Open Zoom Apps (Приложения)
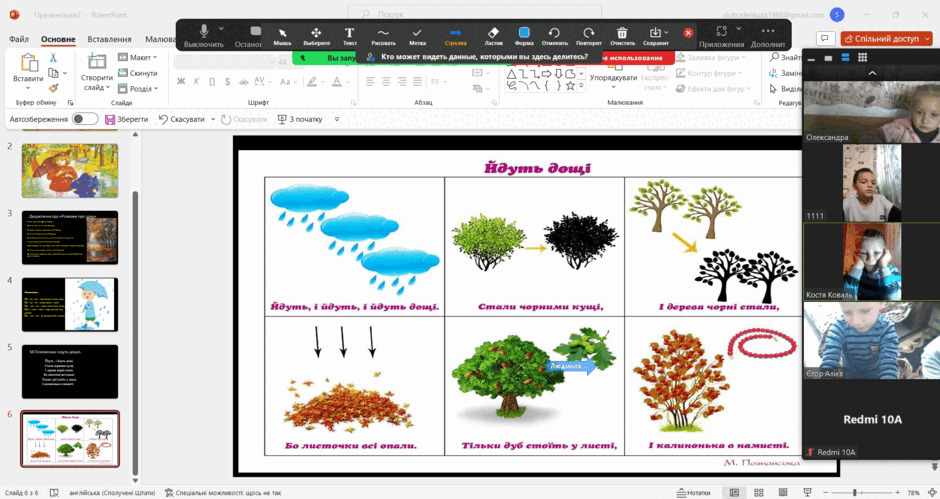 (x=721, y=36)
